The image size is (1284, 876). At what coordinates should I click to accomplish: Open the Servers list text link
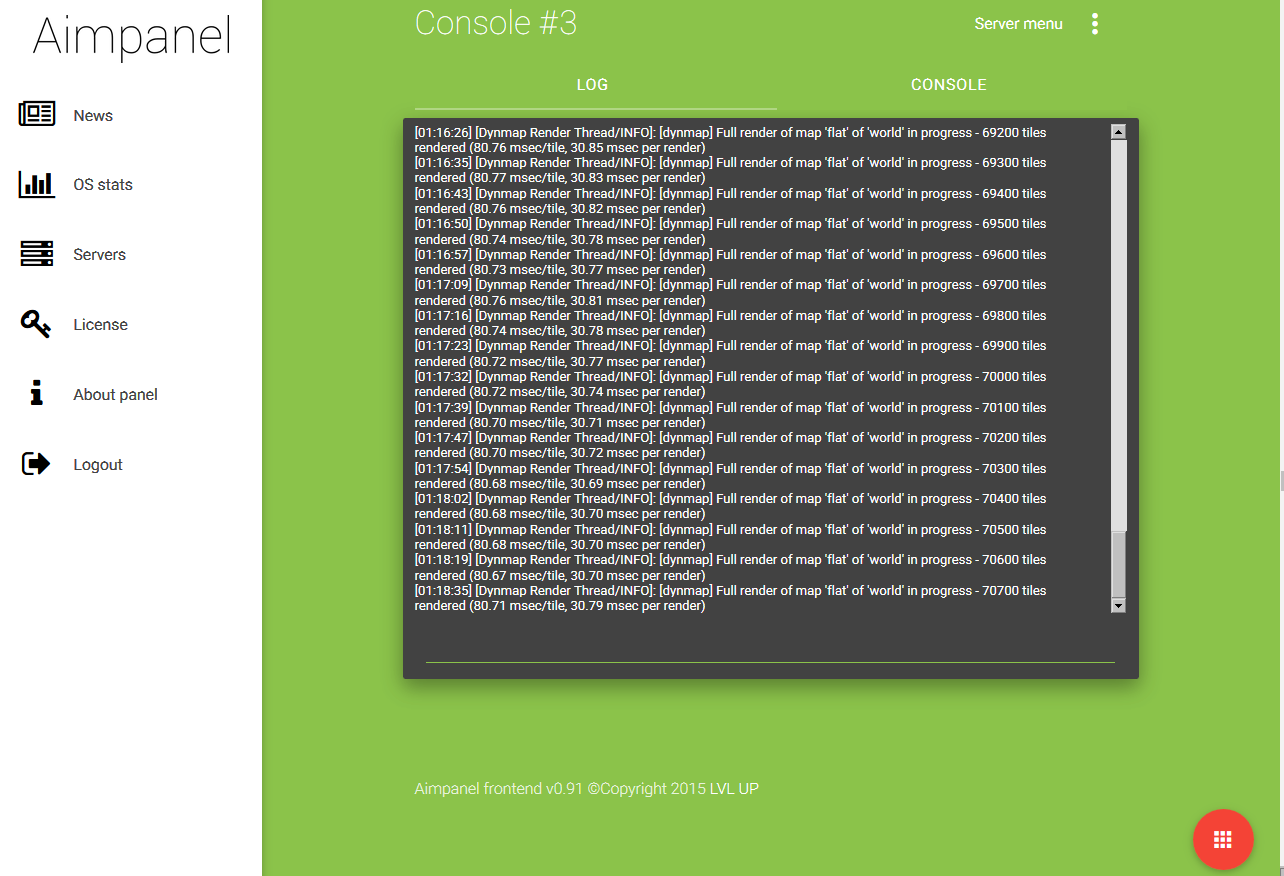tap(100, 255)
